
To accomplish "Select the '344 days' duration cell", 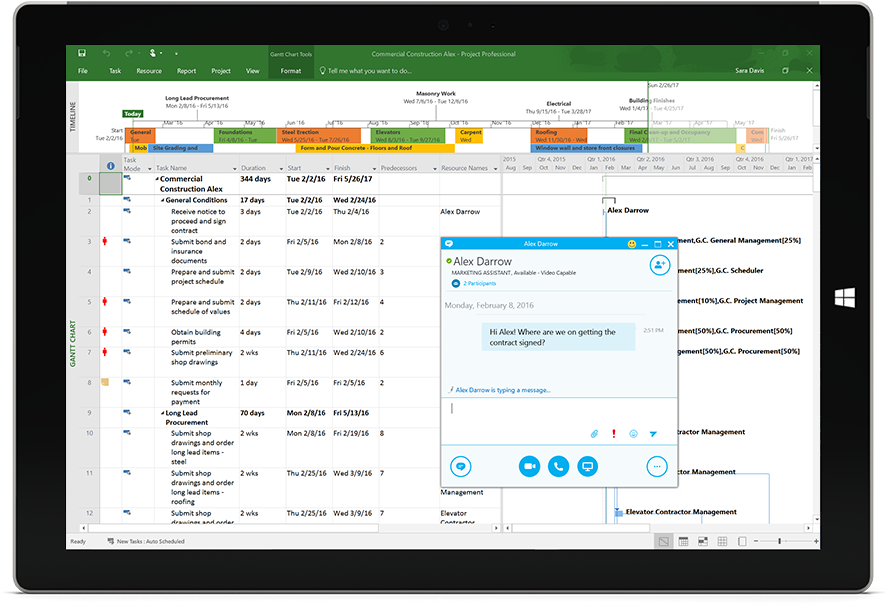I will point(262,184).
